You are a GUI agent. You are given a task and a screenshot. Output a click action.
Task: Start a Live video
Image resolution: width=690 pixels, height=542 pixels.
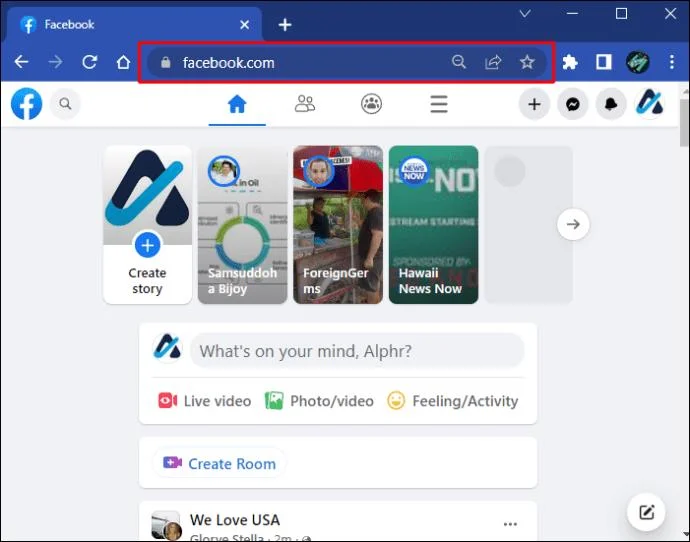(x=205, y=401)
